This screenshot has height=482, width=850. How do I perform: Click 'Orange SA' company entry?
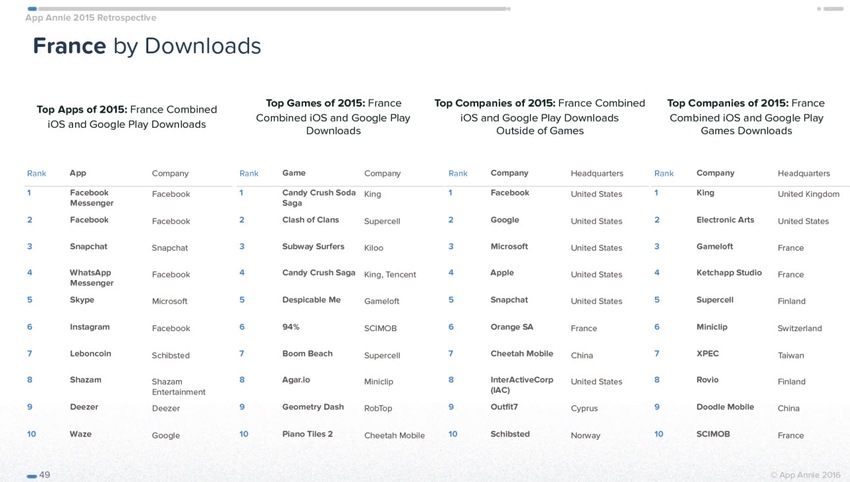tap(512, 327)
